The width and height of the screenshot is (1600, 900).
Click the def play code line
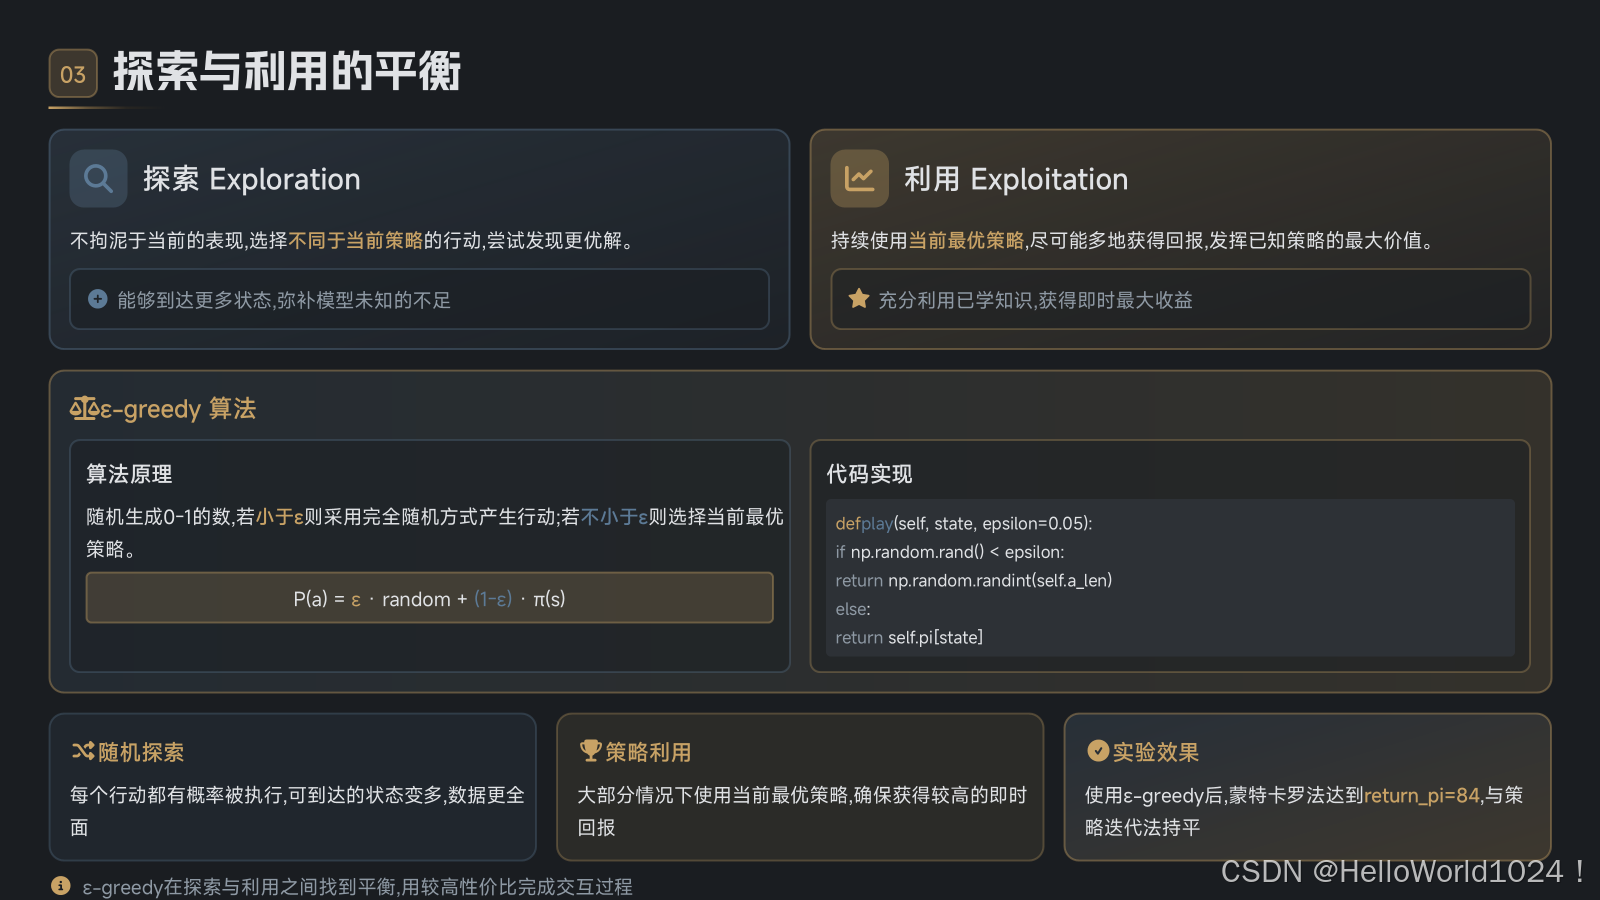(x=963, y=523)
